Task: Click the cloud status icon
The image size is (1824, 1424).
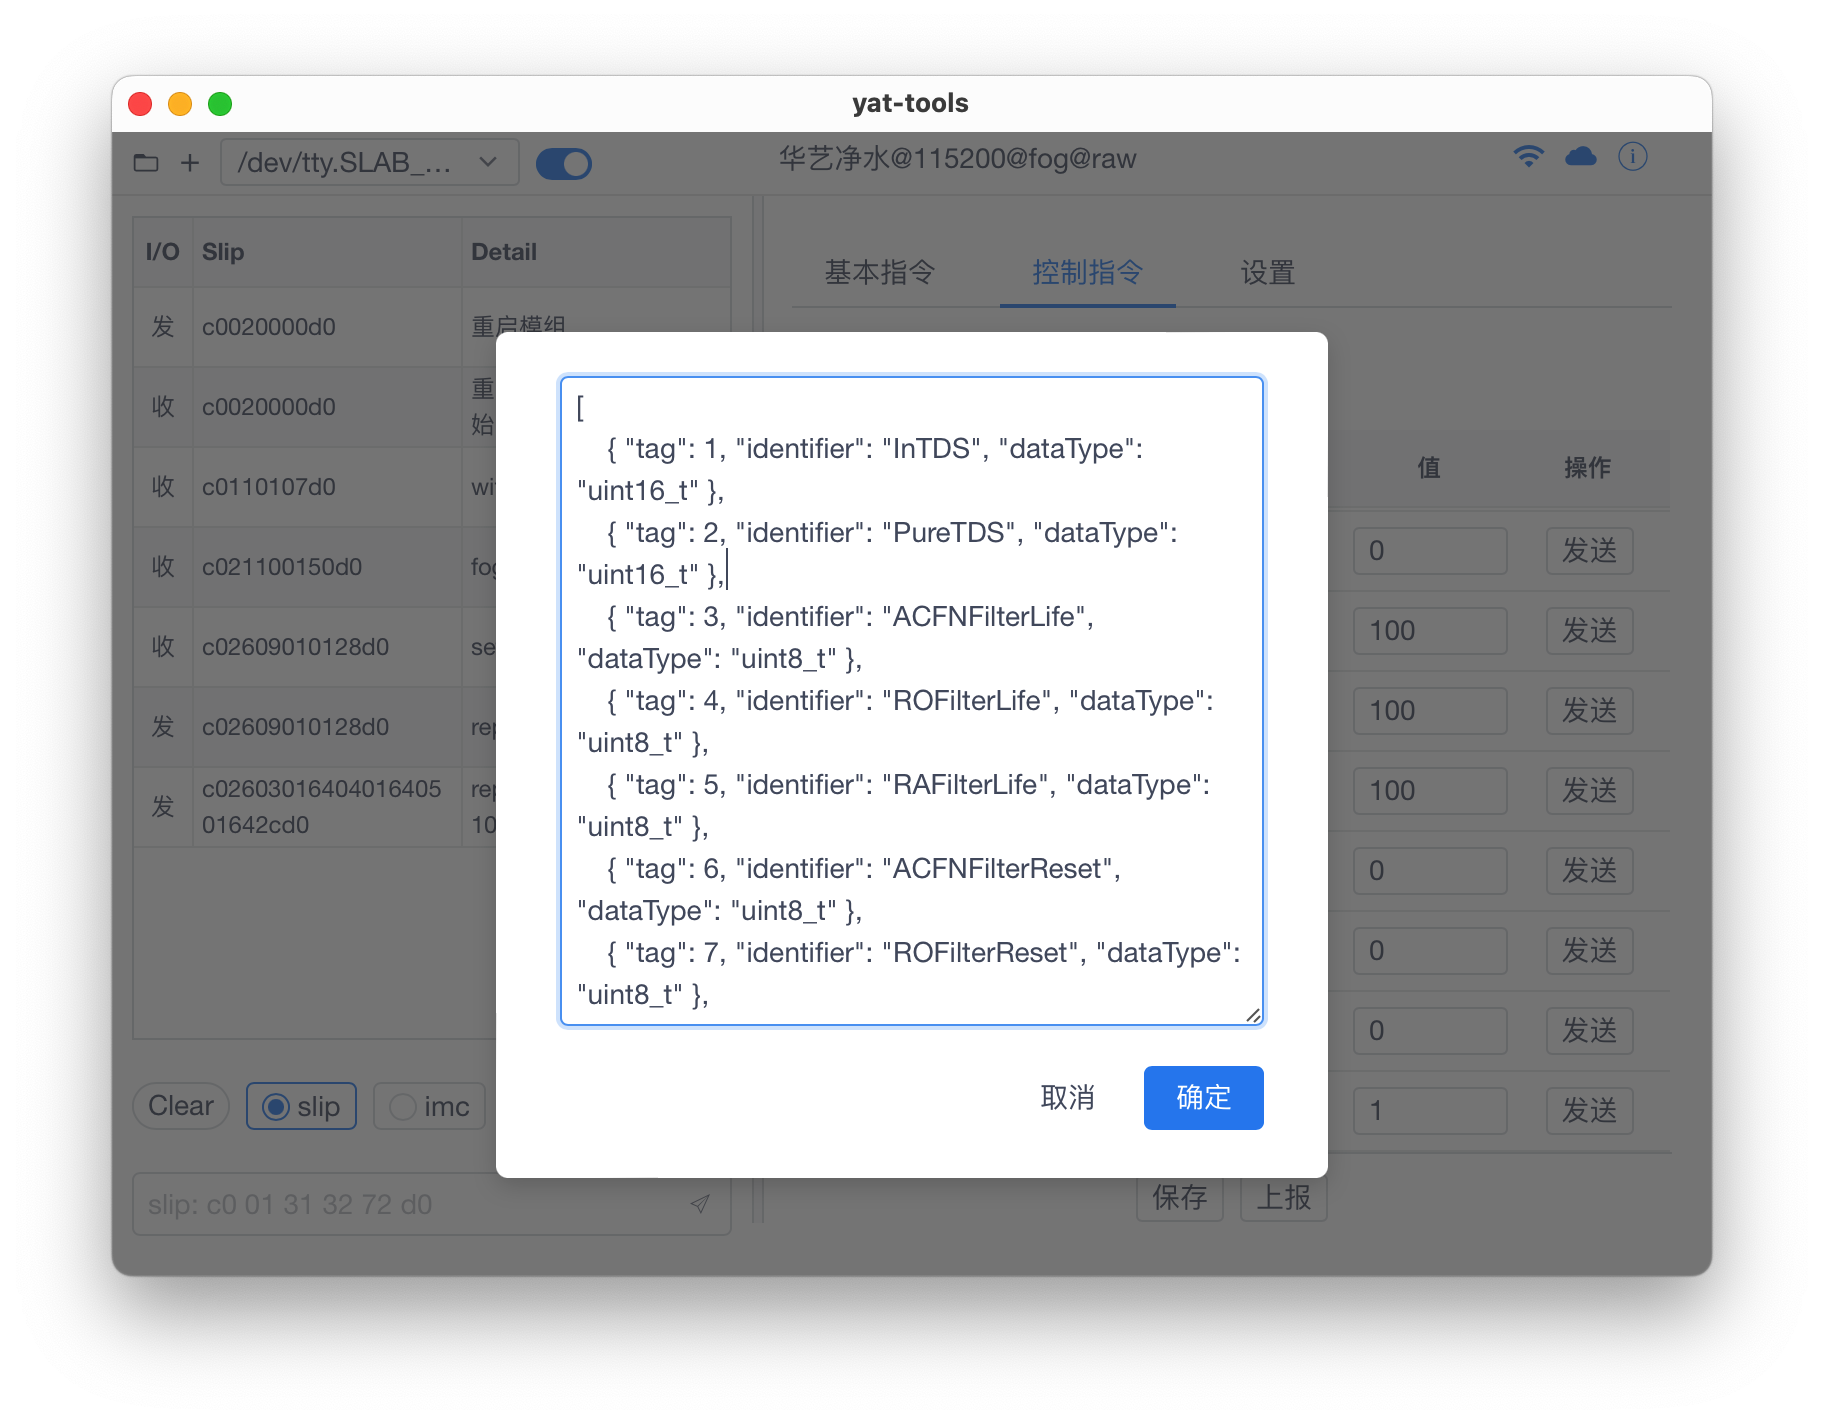Action: coord(1580,156)
